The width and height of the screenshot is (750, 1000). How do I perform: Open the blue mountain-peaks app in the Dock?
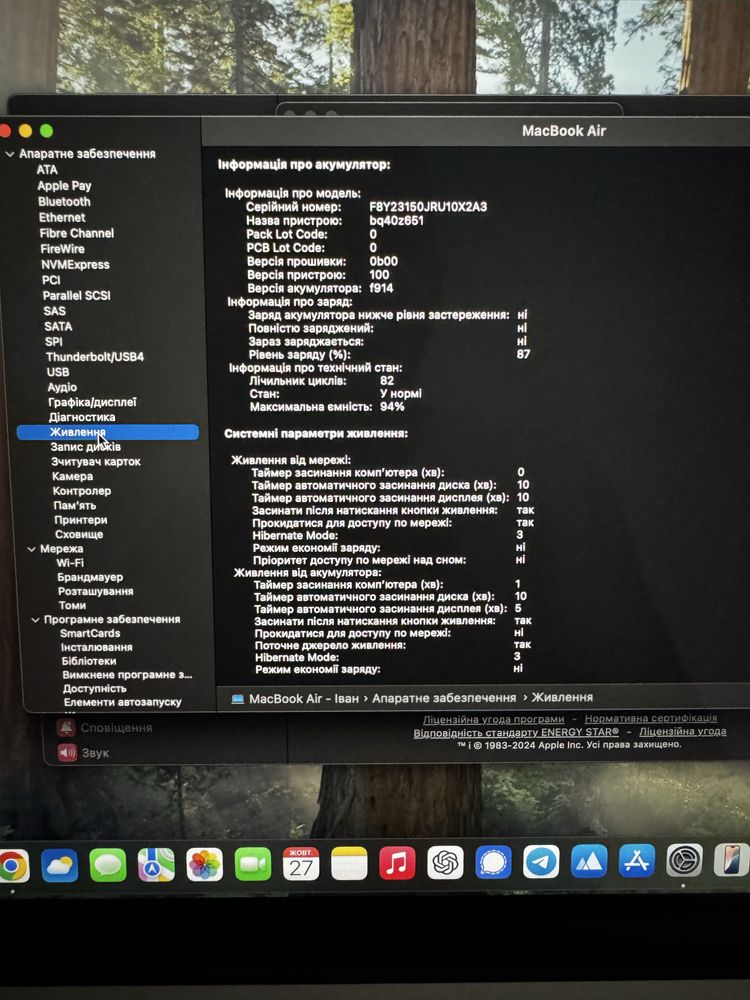pos(589,860)
